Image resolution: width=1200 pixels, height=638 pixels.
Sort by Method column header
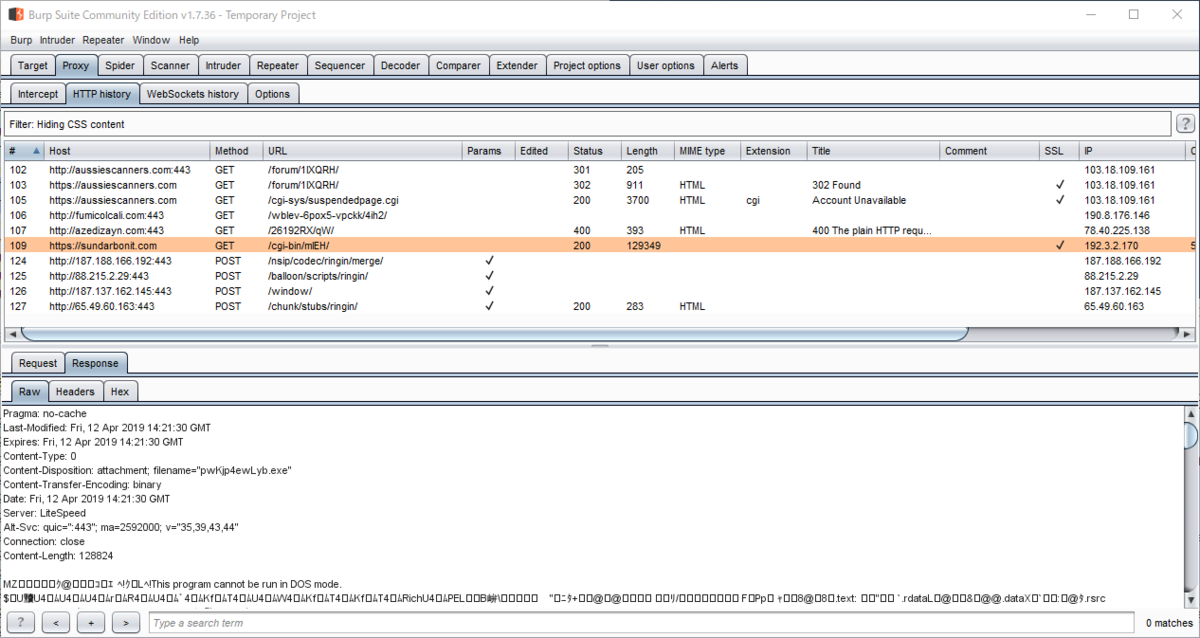coord(237,151)
